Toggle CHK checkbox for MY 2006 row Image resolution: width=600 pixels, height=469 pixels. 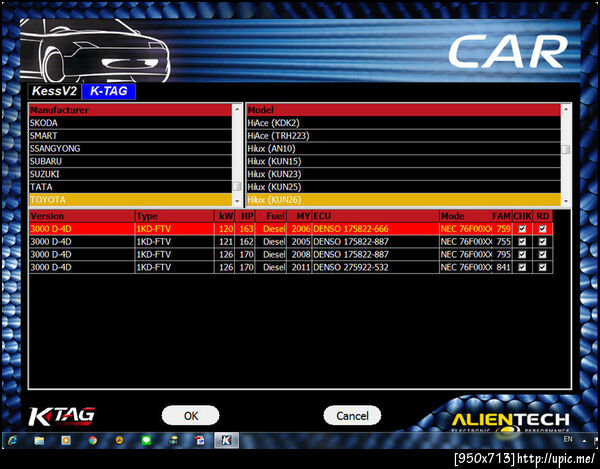click(x=522, y=229)
